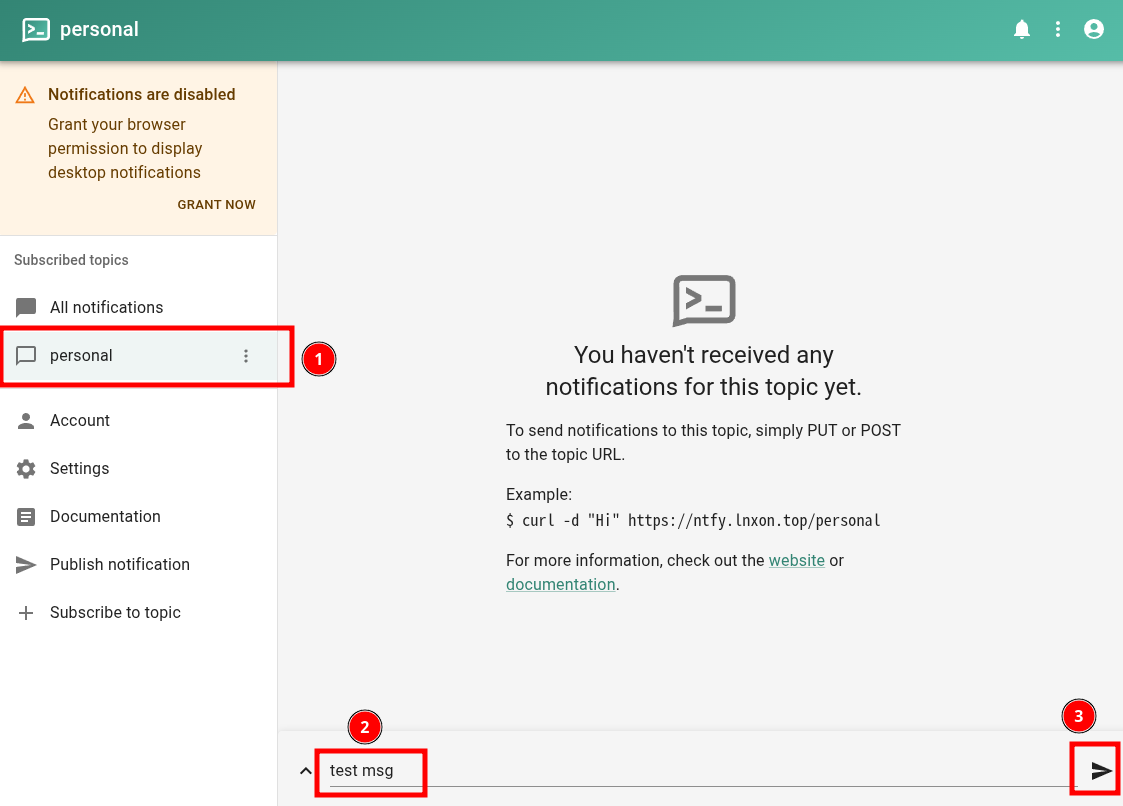The height and width of the screenshot is (806, 1123).
Task: Click the orange warning triangle icon
Action: 25,95
